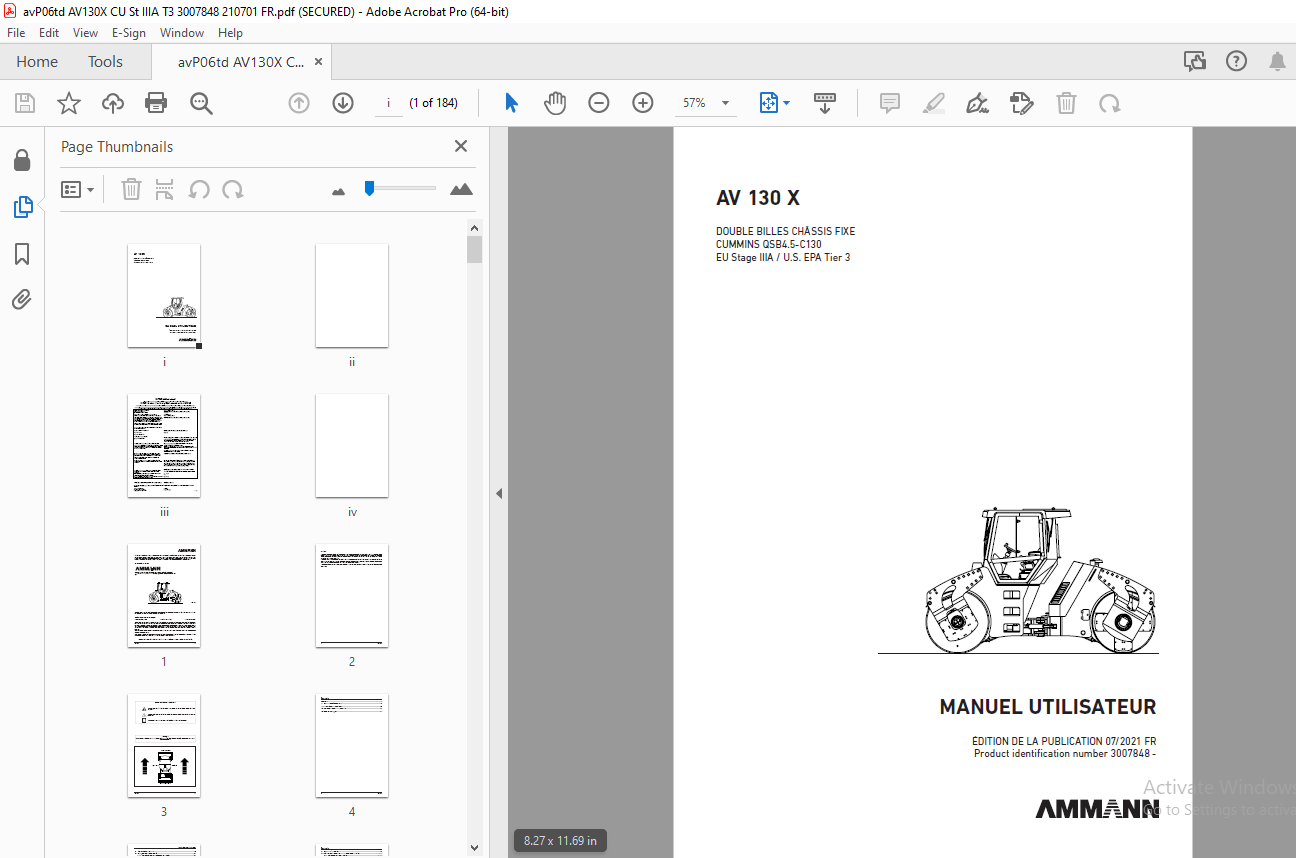Image resolution: width=1296 pixels, height=858 pixels.
Task: Select page iv thumbnail
Action: point(352,446)
